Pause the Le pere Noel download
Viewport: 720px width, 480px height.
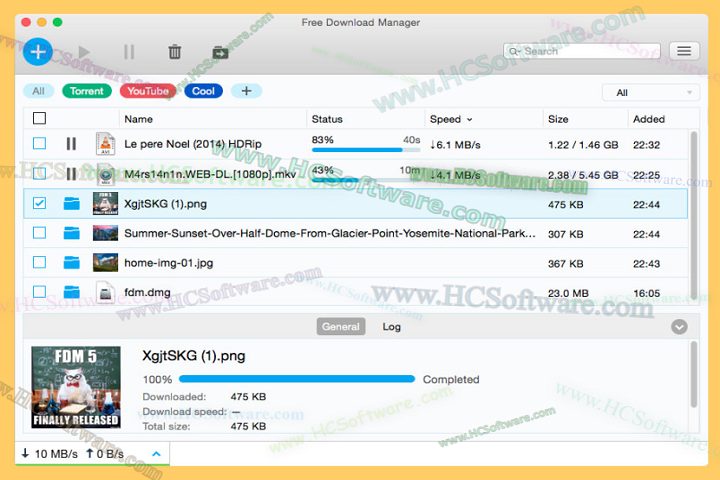tap(71, 144)
